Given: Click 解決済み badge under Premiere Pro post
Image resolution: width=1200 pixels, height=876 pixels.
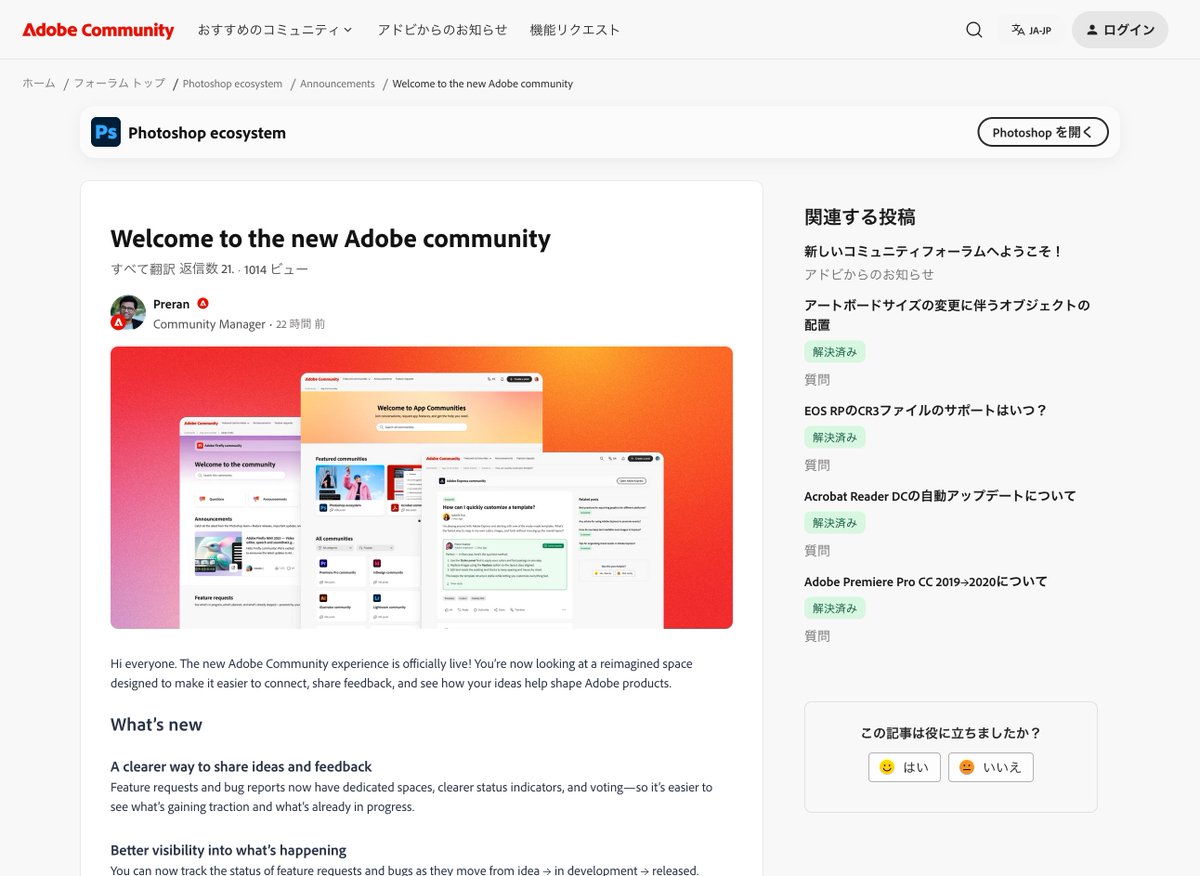Looking at the screenshot, I should (835, 608).
